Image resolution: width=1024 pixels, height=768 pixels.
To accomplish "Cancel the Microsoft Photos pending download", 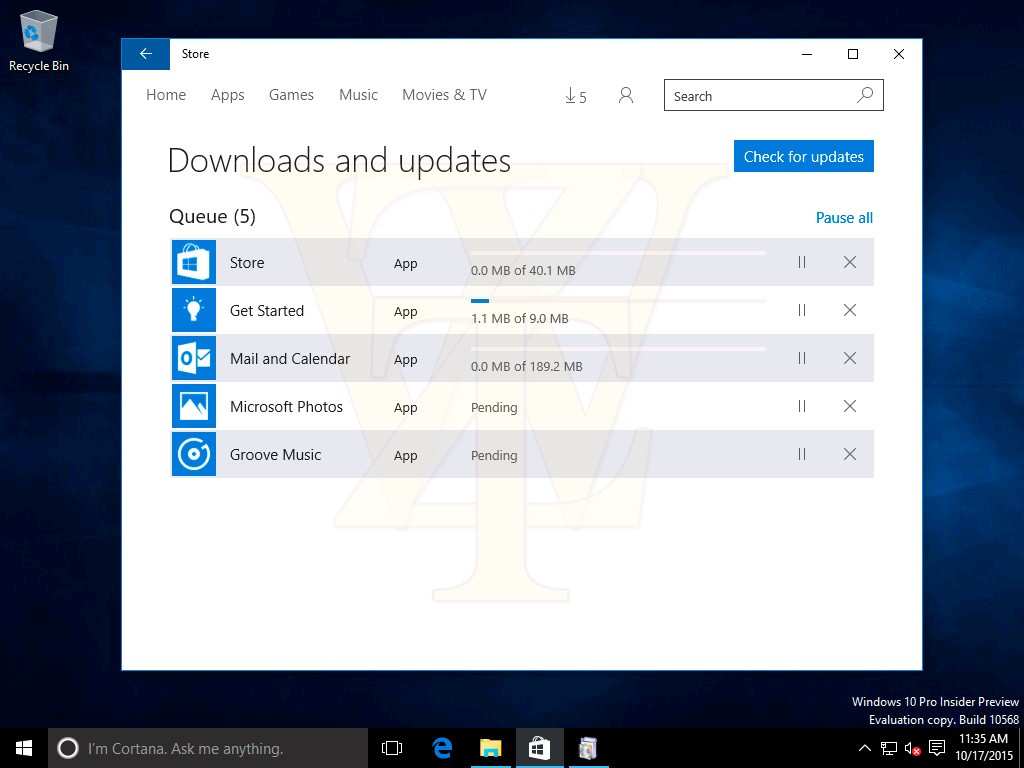I will point(850,406).
